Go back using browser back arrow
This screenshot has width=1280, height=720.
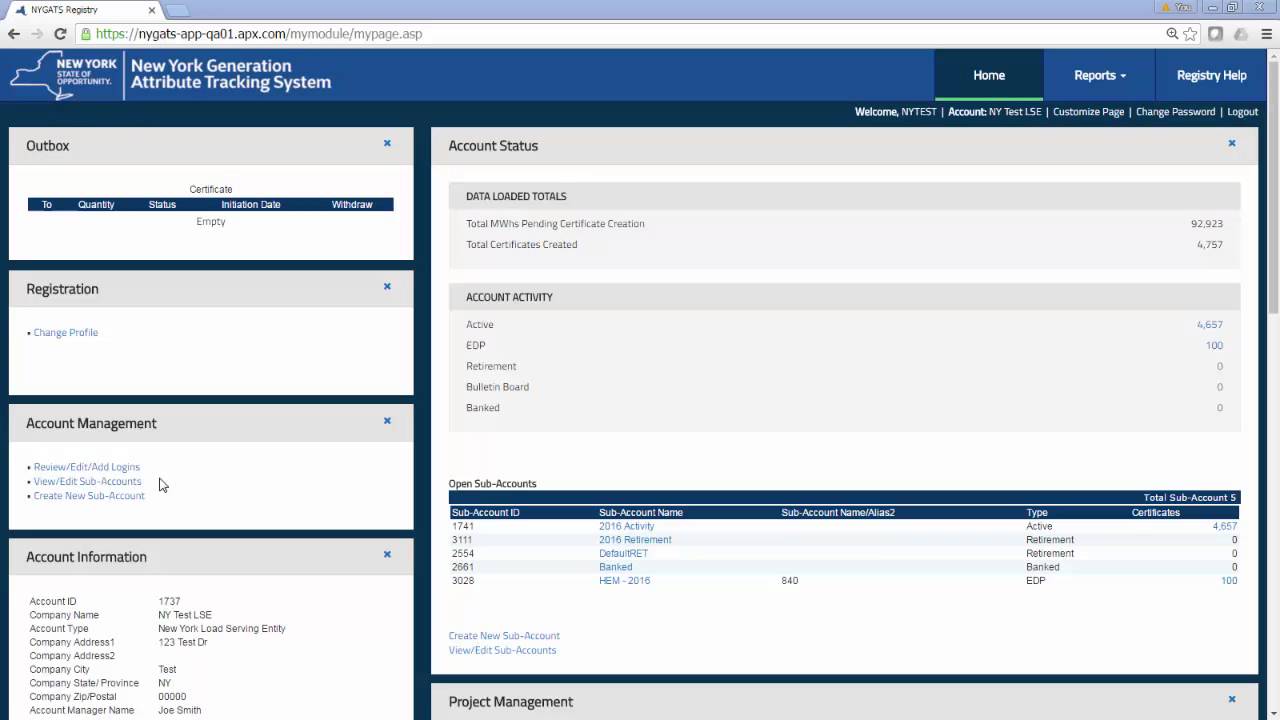pyautogui.click(x=14, y=34)
